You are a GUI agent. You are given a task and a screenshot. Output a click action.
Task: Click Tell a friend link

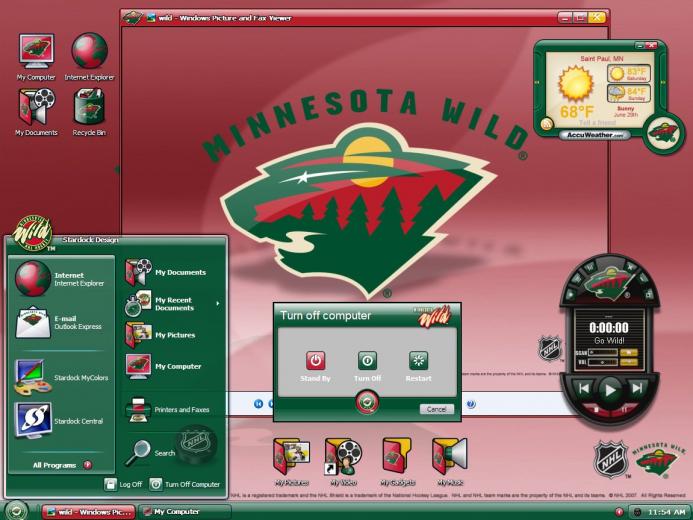click(597, 123)
